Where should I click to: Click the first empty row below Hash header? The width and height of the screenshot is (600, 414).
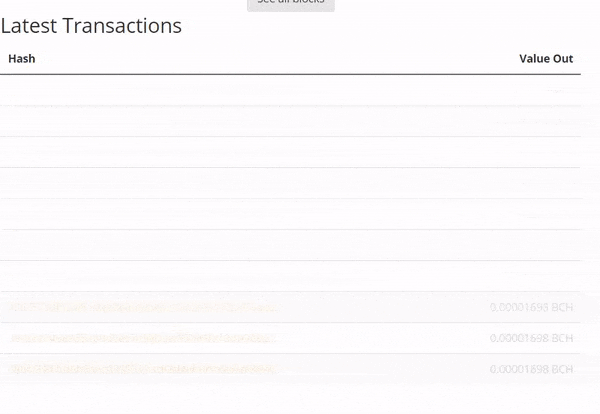(x=290, y=90)
